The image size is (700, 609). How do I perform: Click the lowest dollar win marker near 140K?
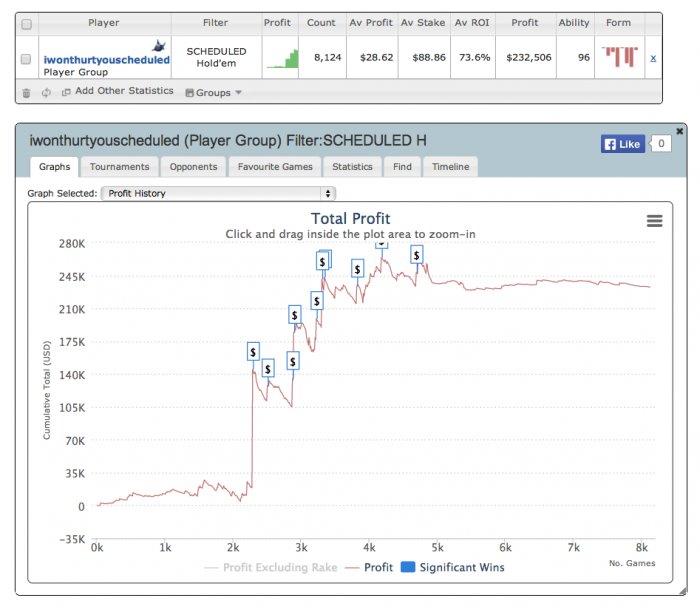click(x=267, y=368)
